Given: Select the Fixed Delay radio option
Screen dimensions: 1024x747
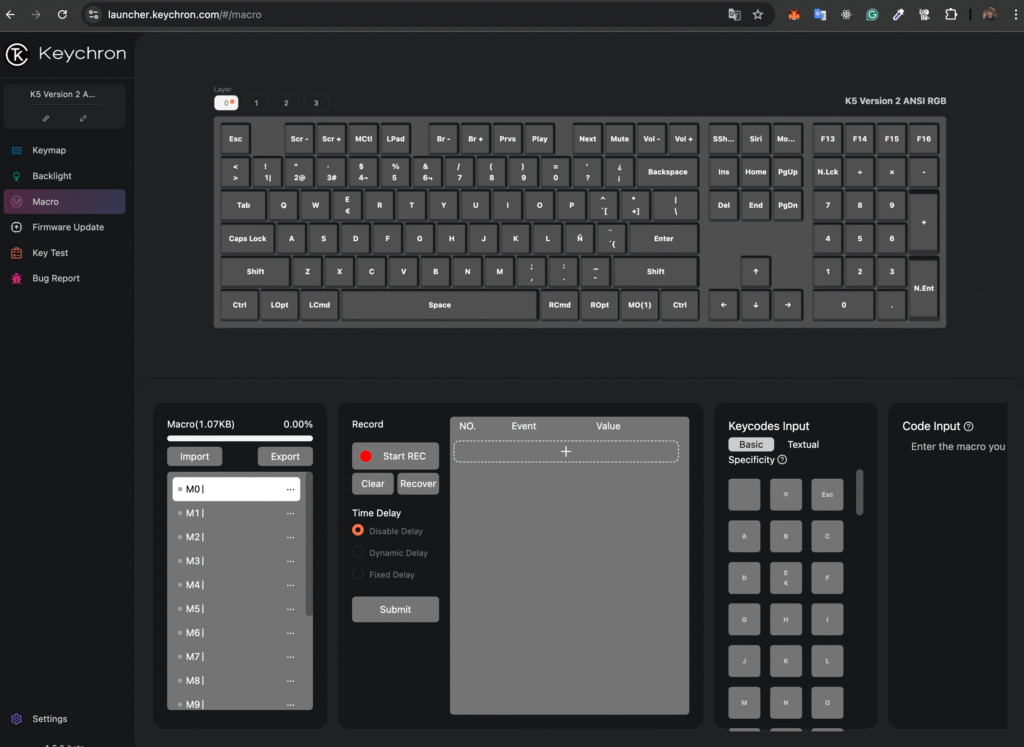Looking at the screenshot, I should pos(358,574).
